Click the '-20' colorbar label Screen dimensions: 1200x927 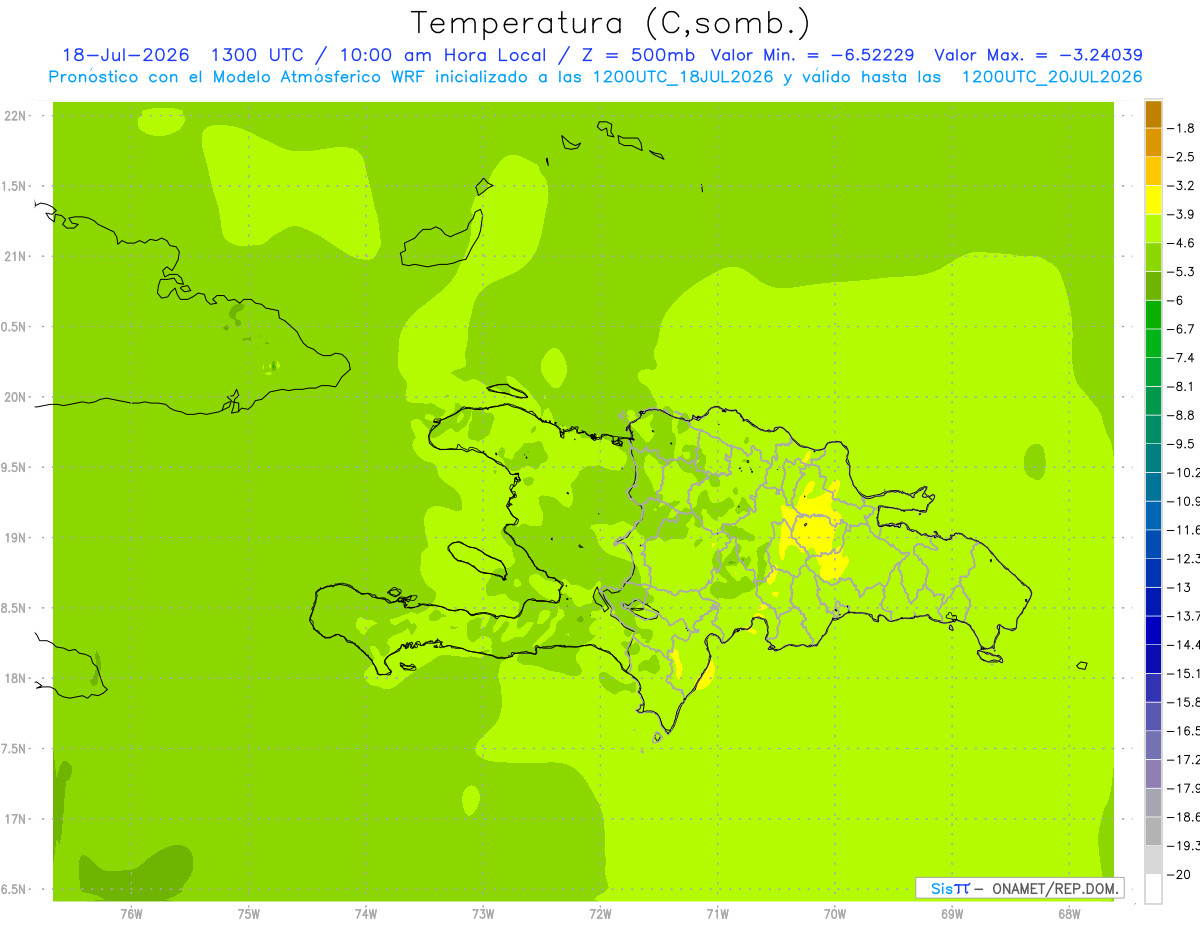1178,875
